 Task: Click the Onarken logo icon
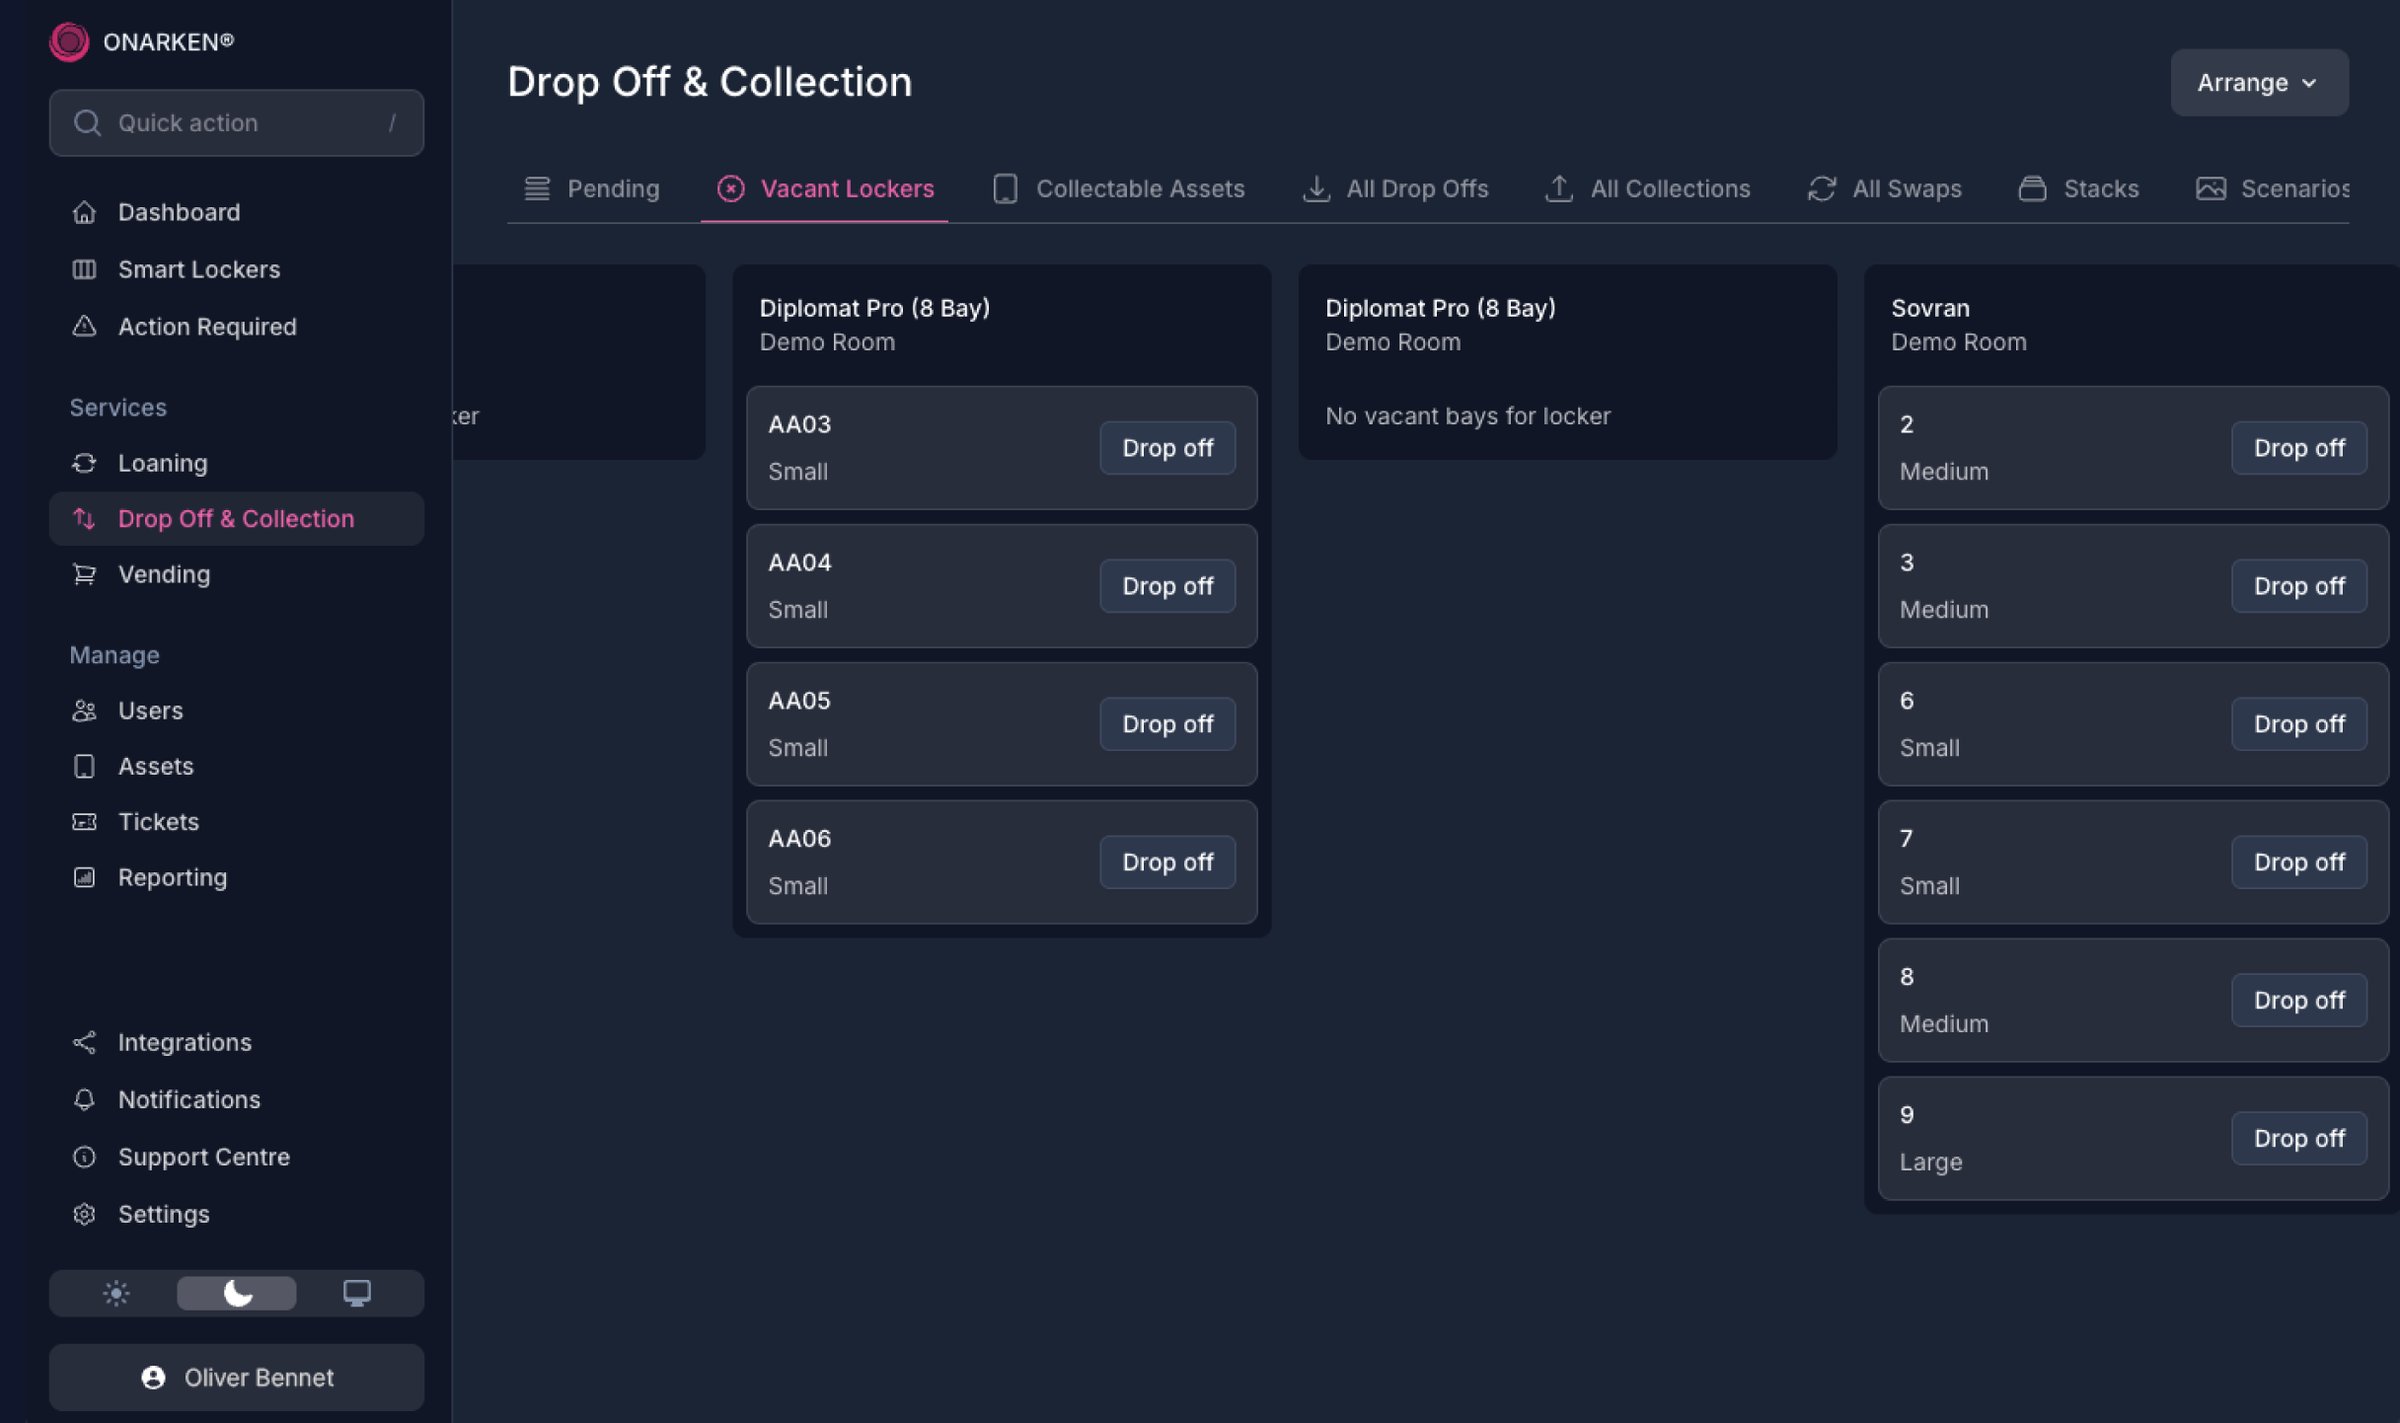coord(69,42)
